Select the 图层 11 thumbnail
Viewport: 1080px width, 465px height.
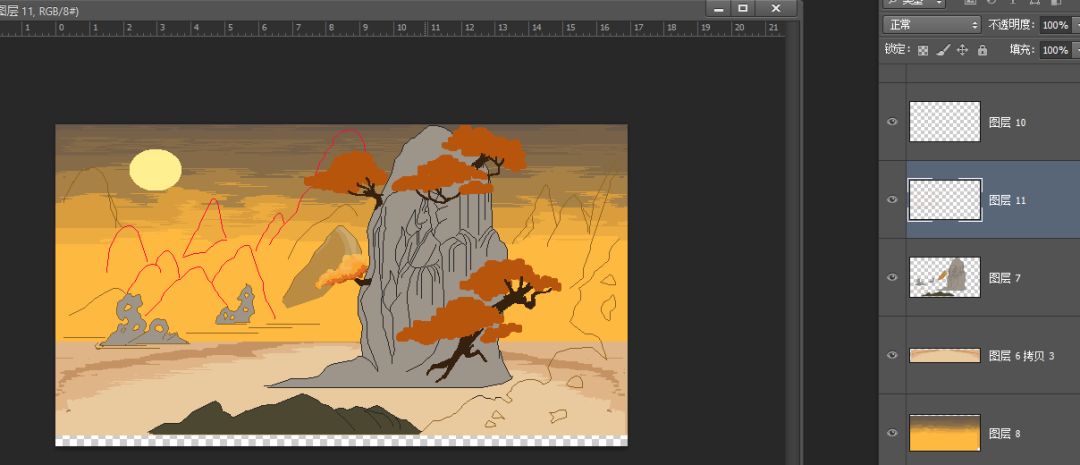(x=945, y=200)
